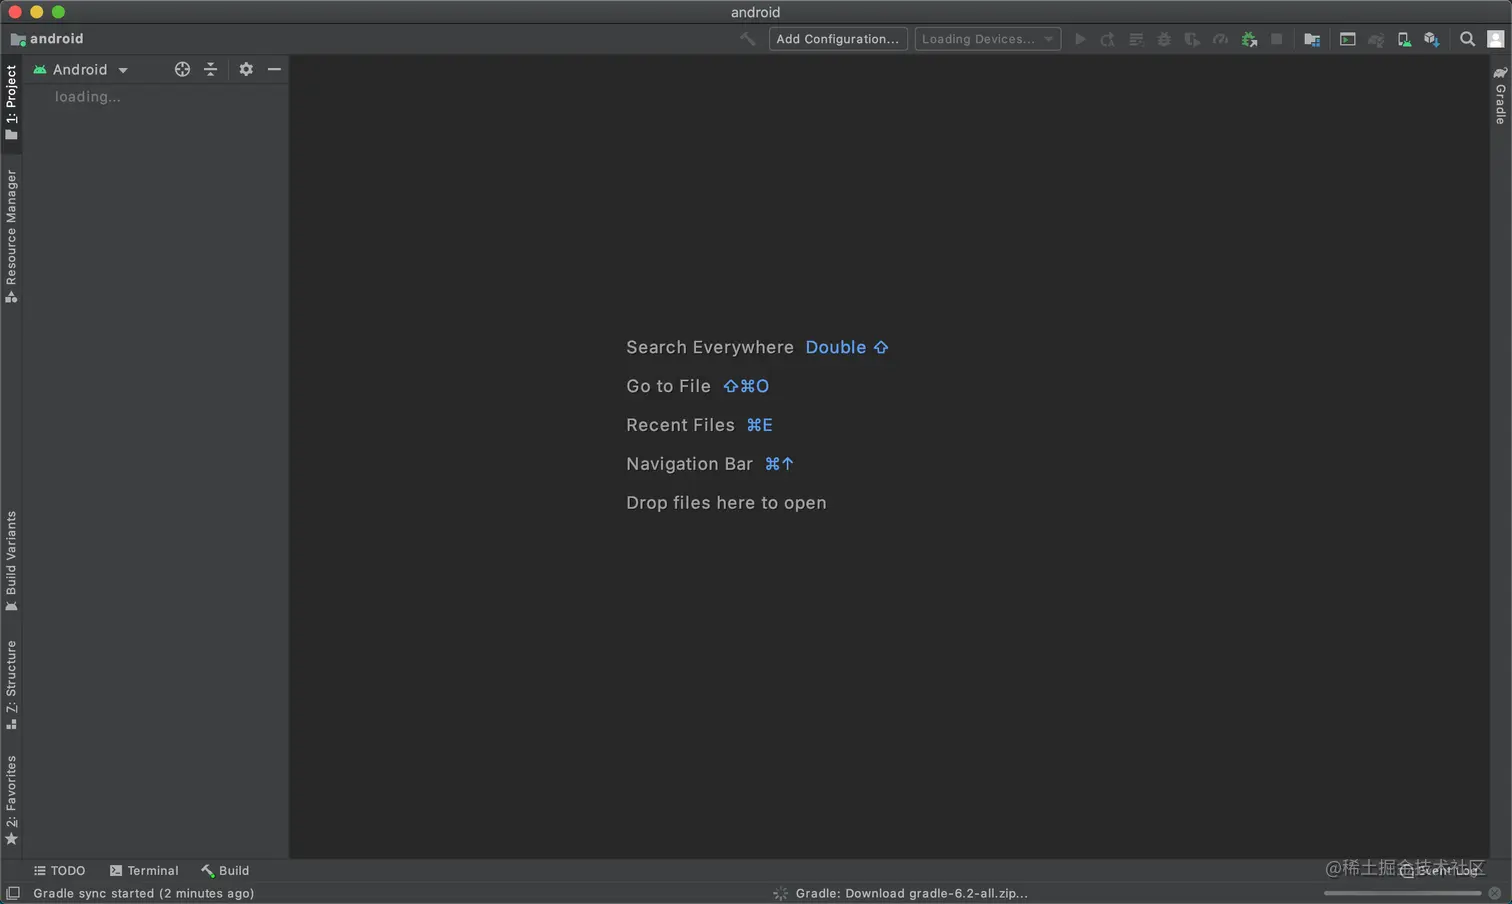Image resolution: width=1512 pixels, height=904 pixels.
Task: Click Sync Project with Gradle Files icon
Action: (x=1376, y=39)
